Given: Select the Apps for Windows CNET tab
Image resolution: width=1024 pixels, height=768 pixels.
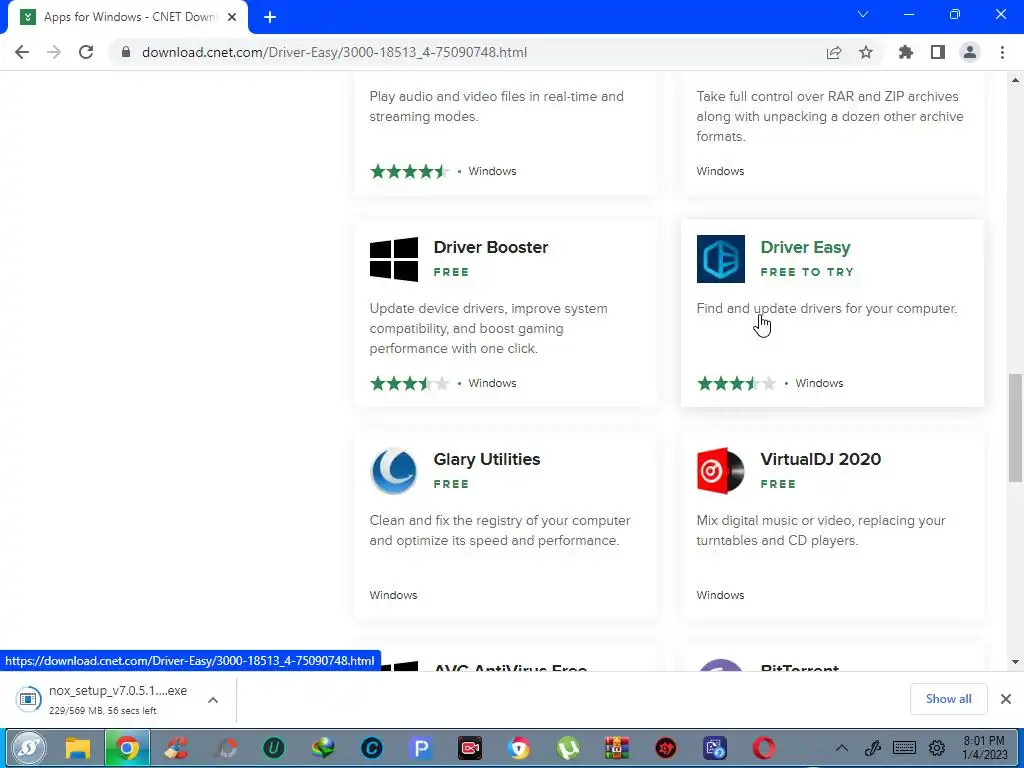Looking at the screenshot, I should (x=127, y=17).
